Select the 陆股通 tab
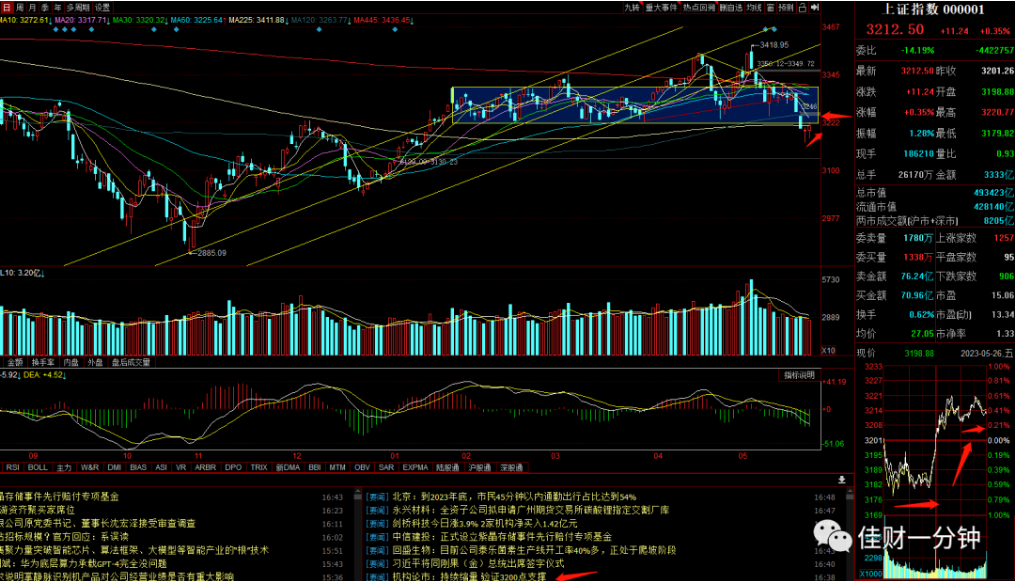This screenshot has height=581, width=1015. (447, 467)
